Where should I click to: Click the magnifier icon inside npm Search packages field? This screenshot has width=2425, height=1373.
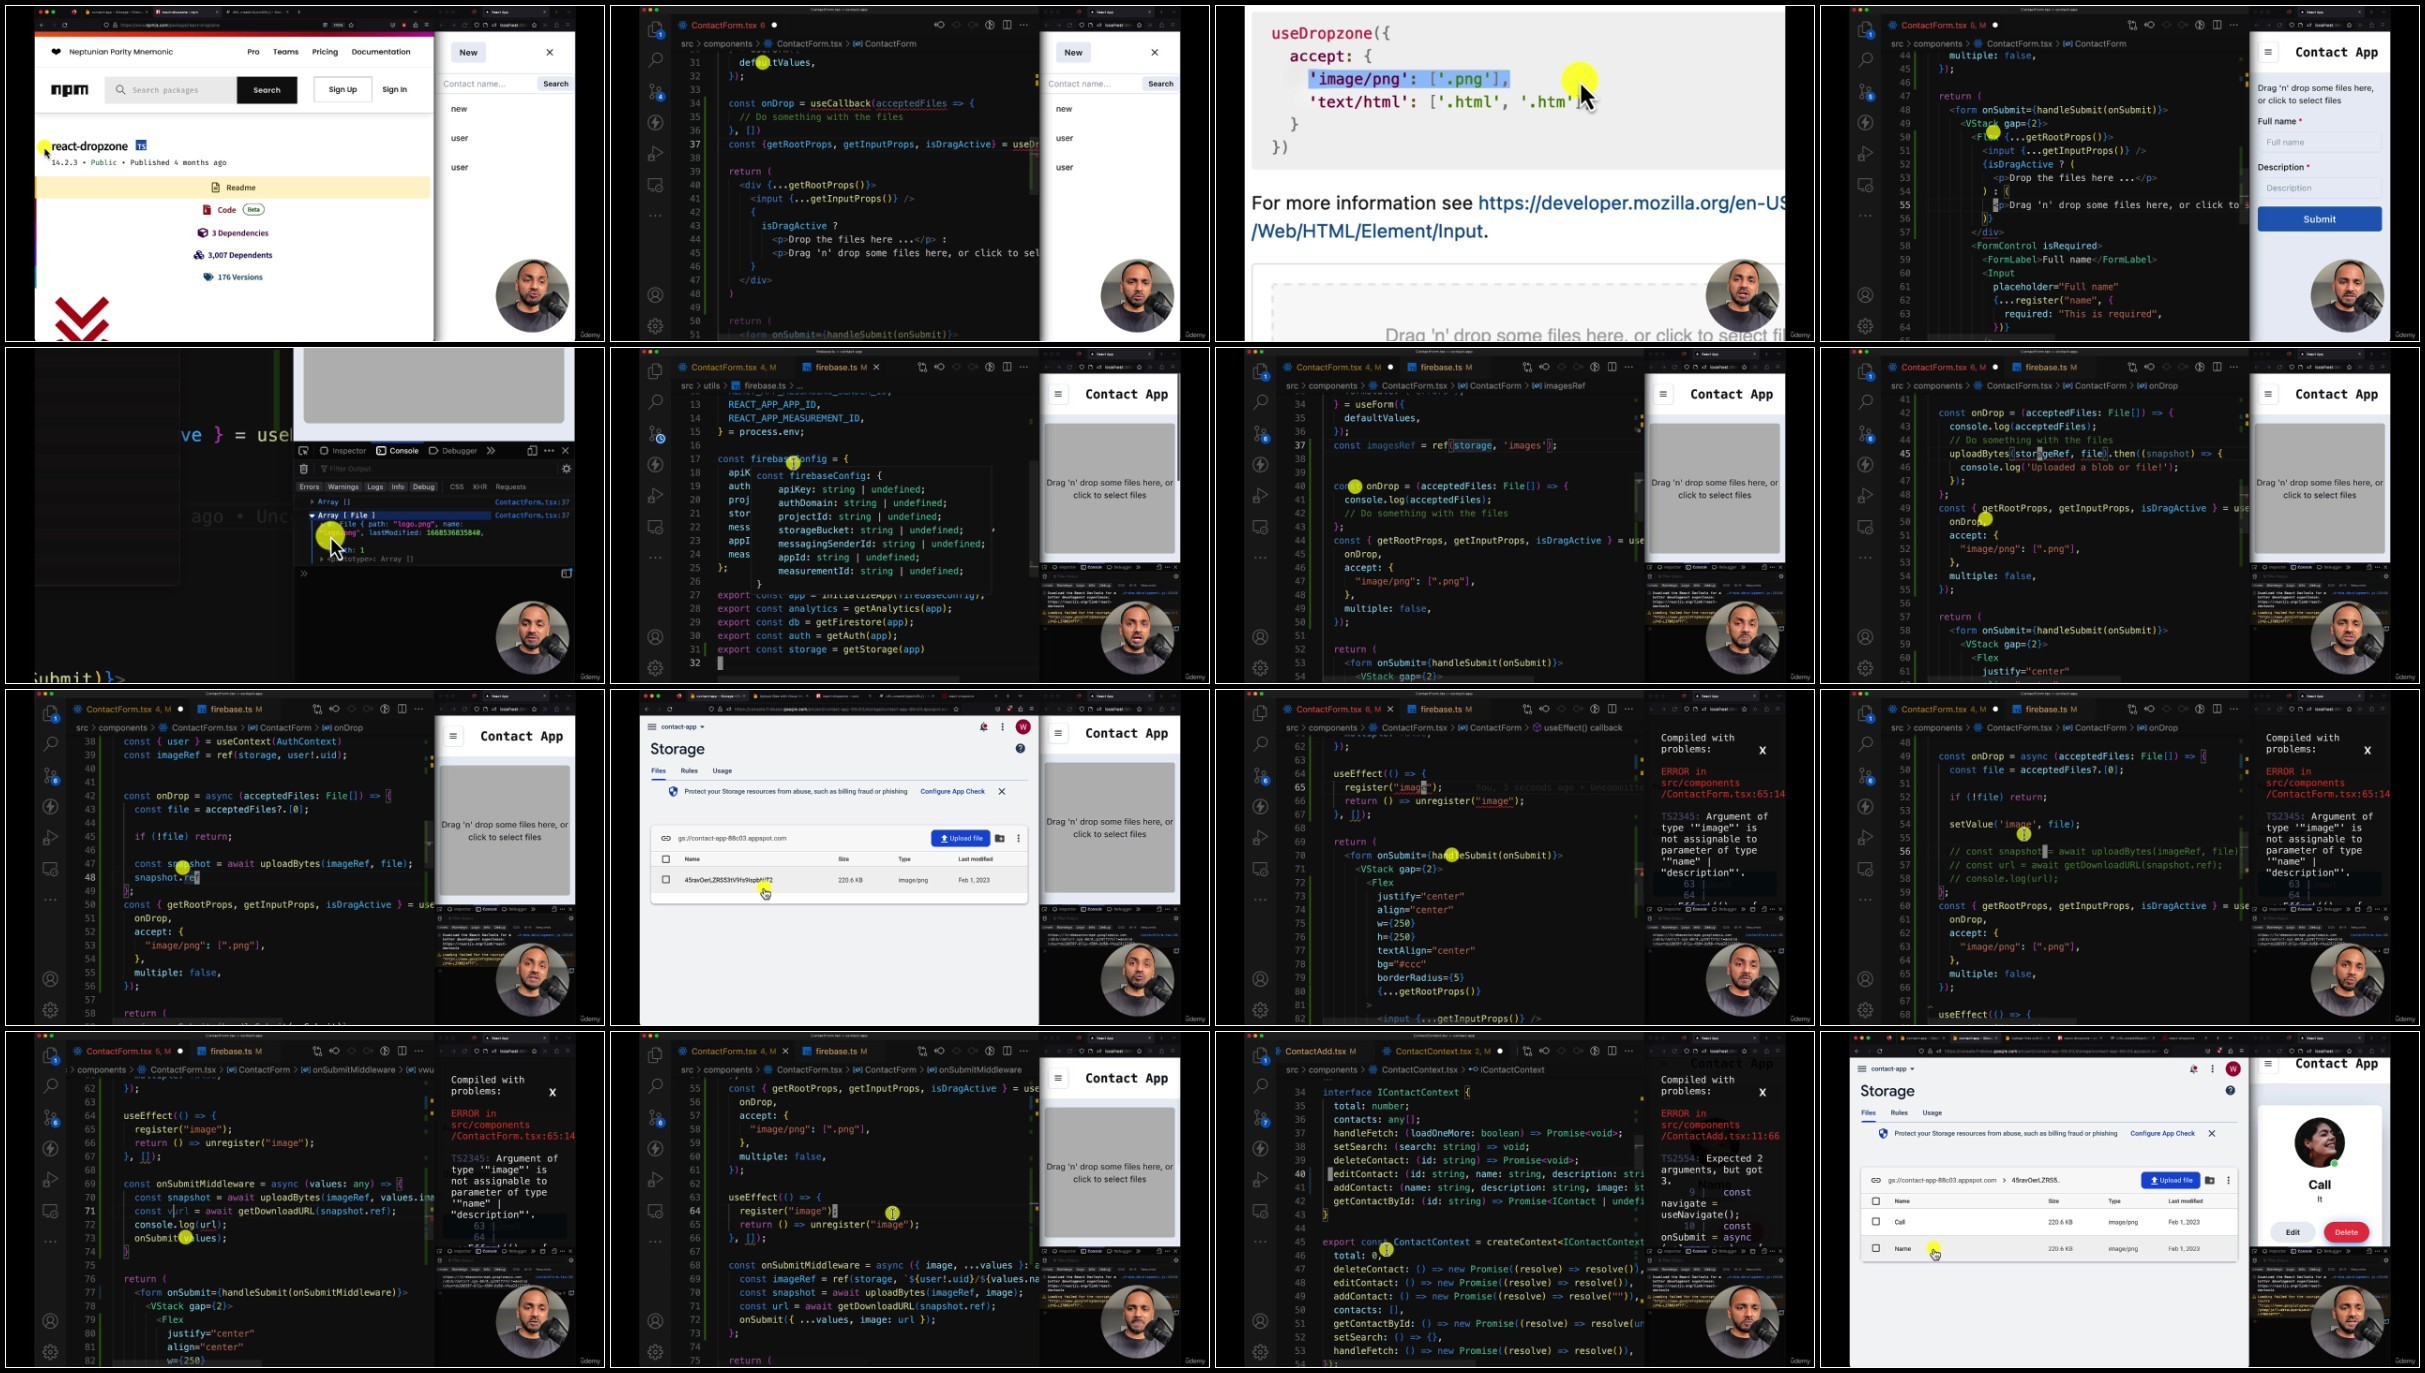click(x=120, y=90)
